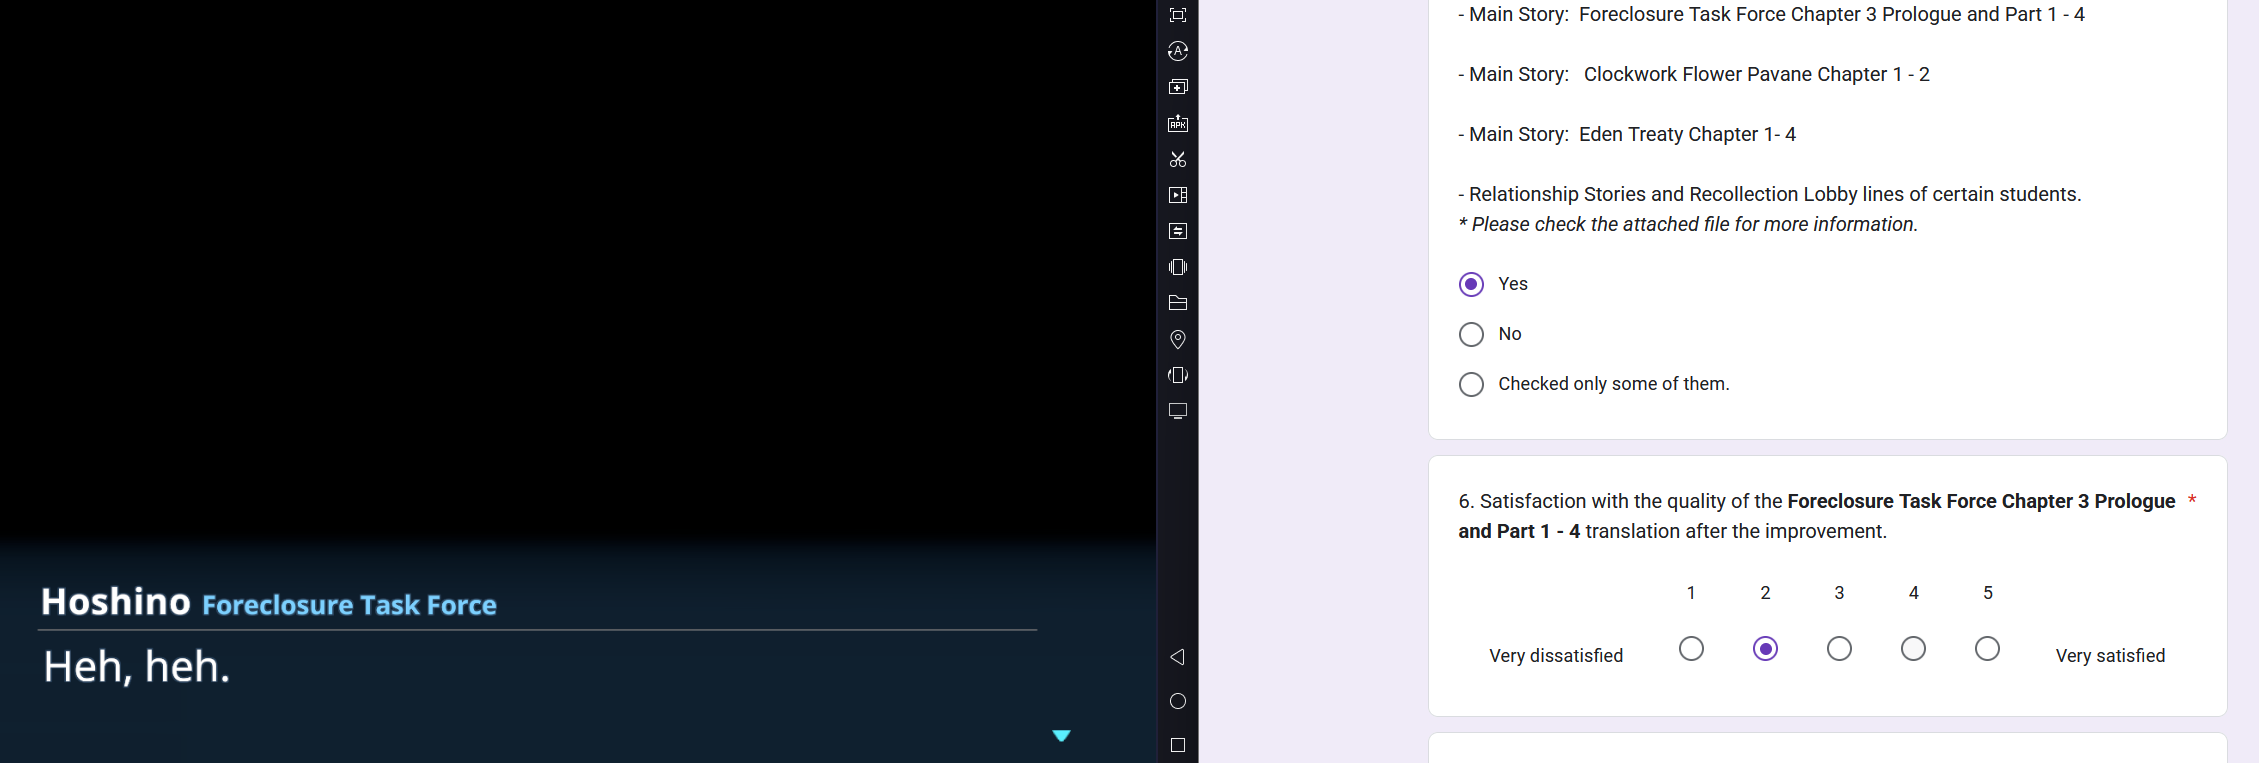Click the circular-arrows 'A' icon in emulator sidebar
2259x763 pixels.
1178,51
